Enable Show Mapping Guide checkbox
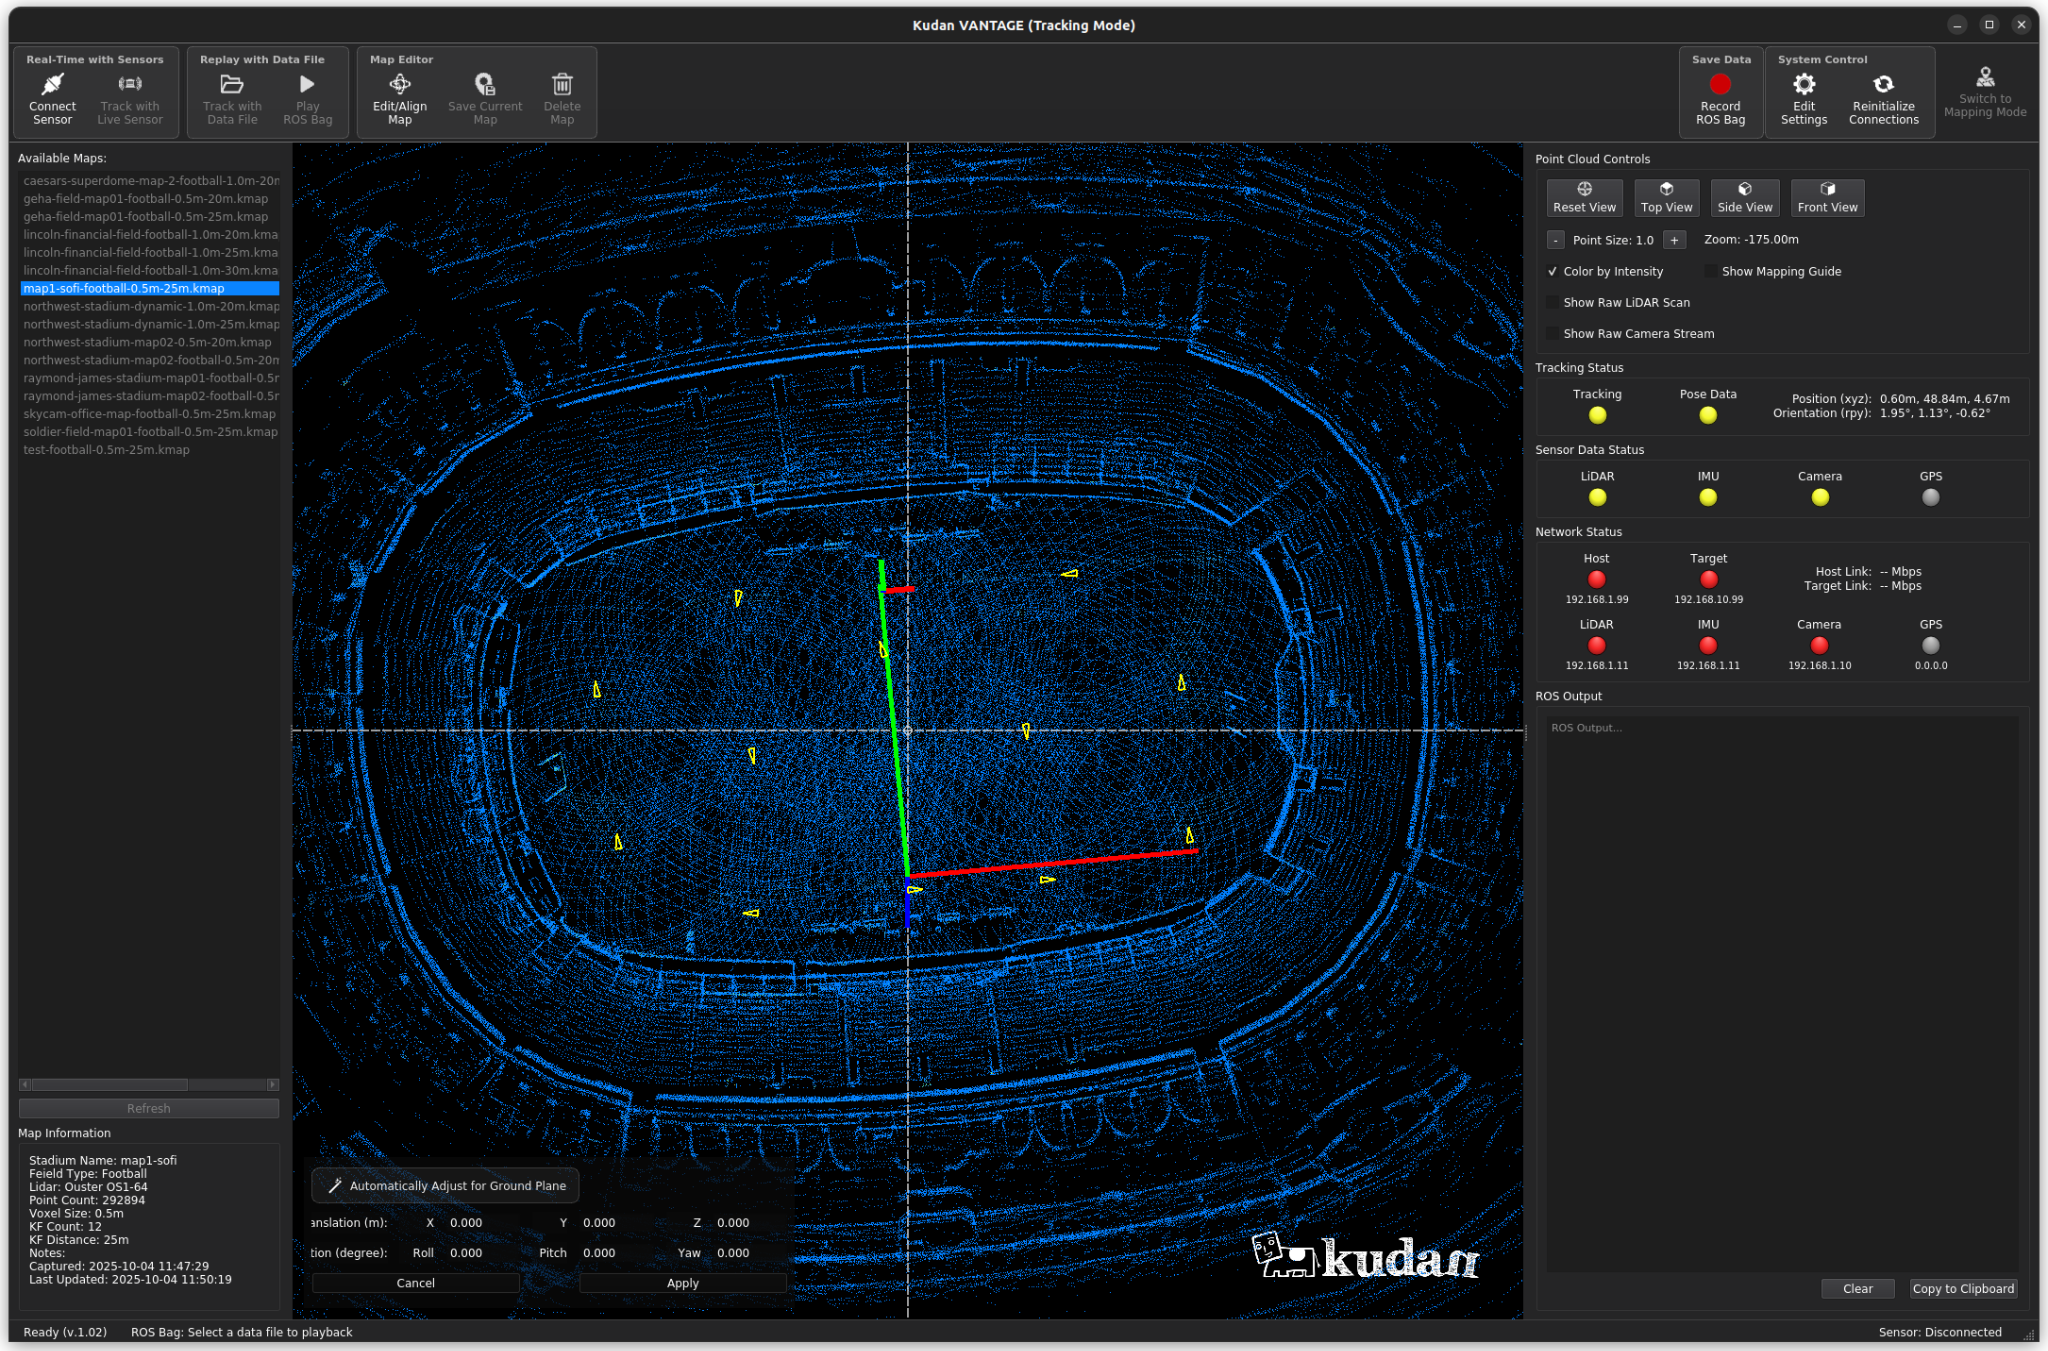The height and width of the screenshot is (1351, 2048). click(x=1711, y=272)
